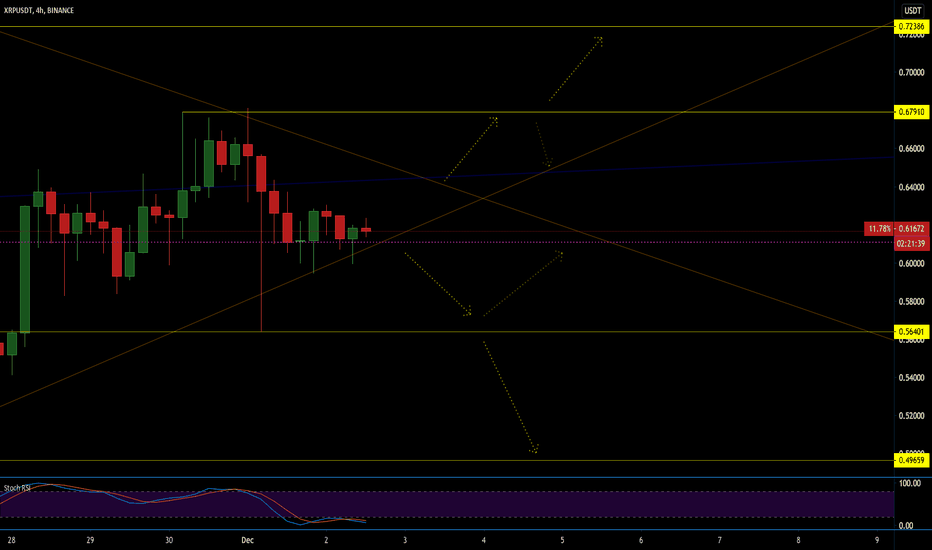Click the 100.00 Stoch RSI scale value

click(x=910, y=483)
